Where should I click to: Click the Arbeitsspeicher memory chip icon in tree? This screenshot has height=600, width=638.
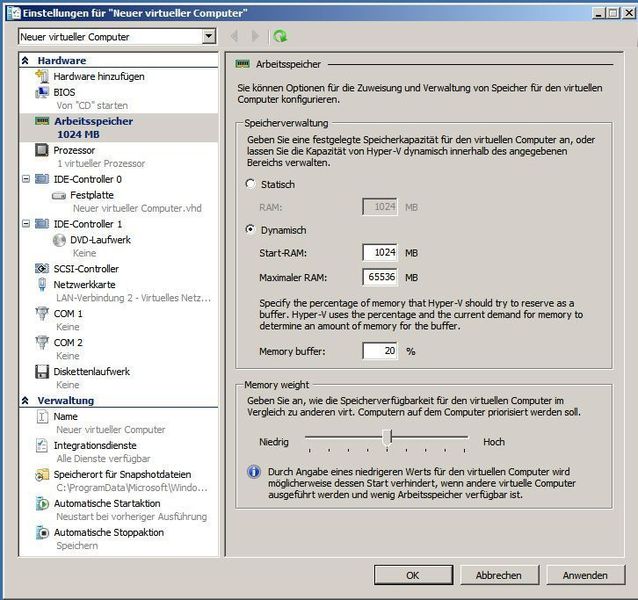click(42, 121)
